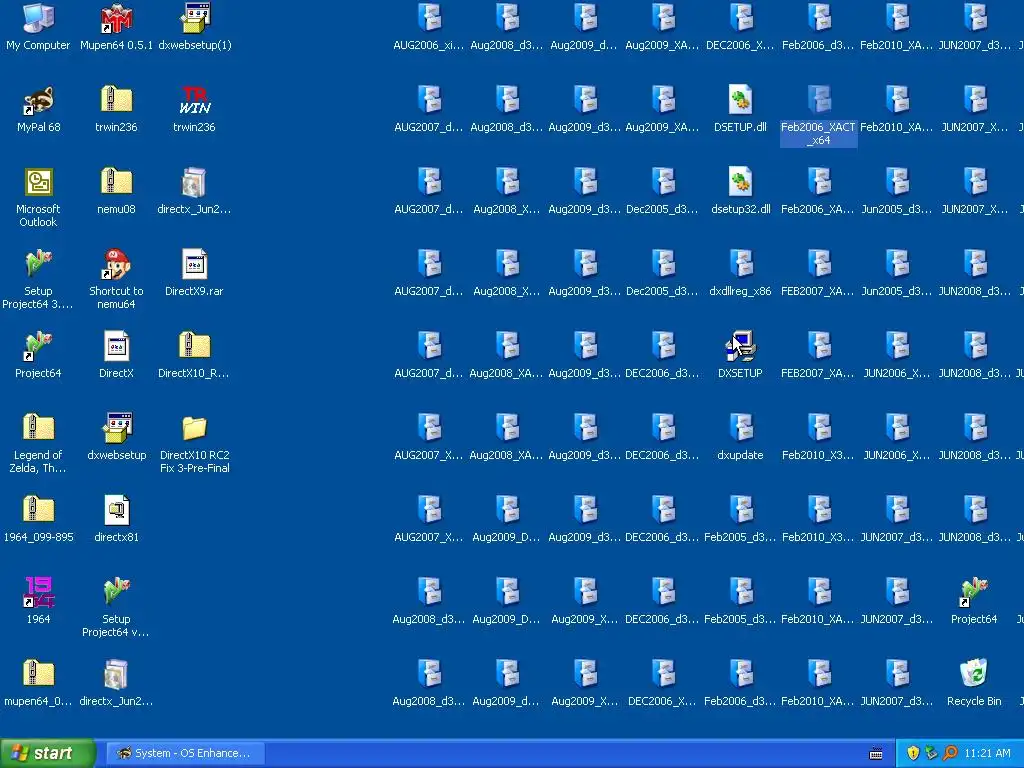Click the 11:21 AM taskbar clock

pyautogui.click(x=987, y=754)
